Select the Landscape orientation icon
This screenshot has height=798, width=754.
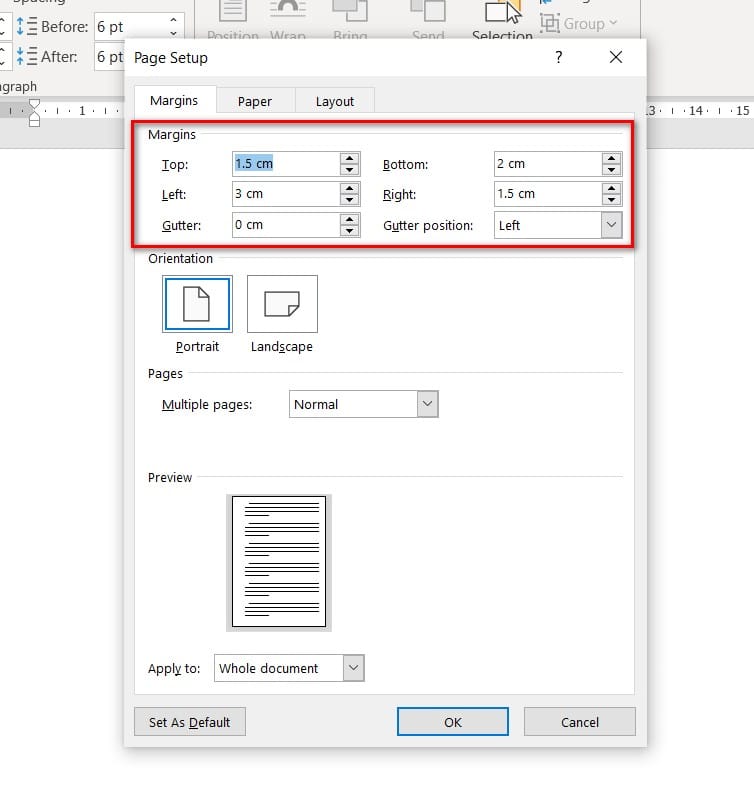point(282,304)
